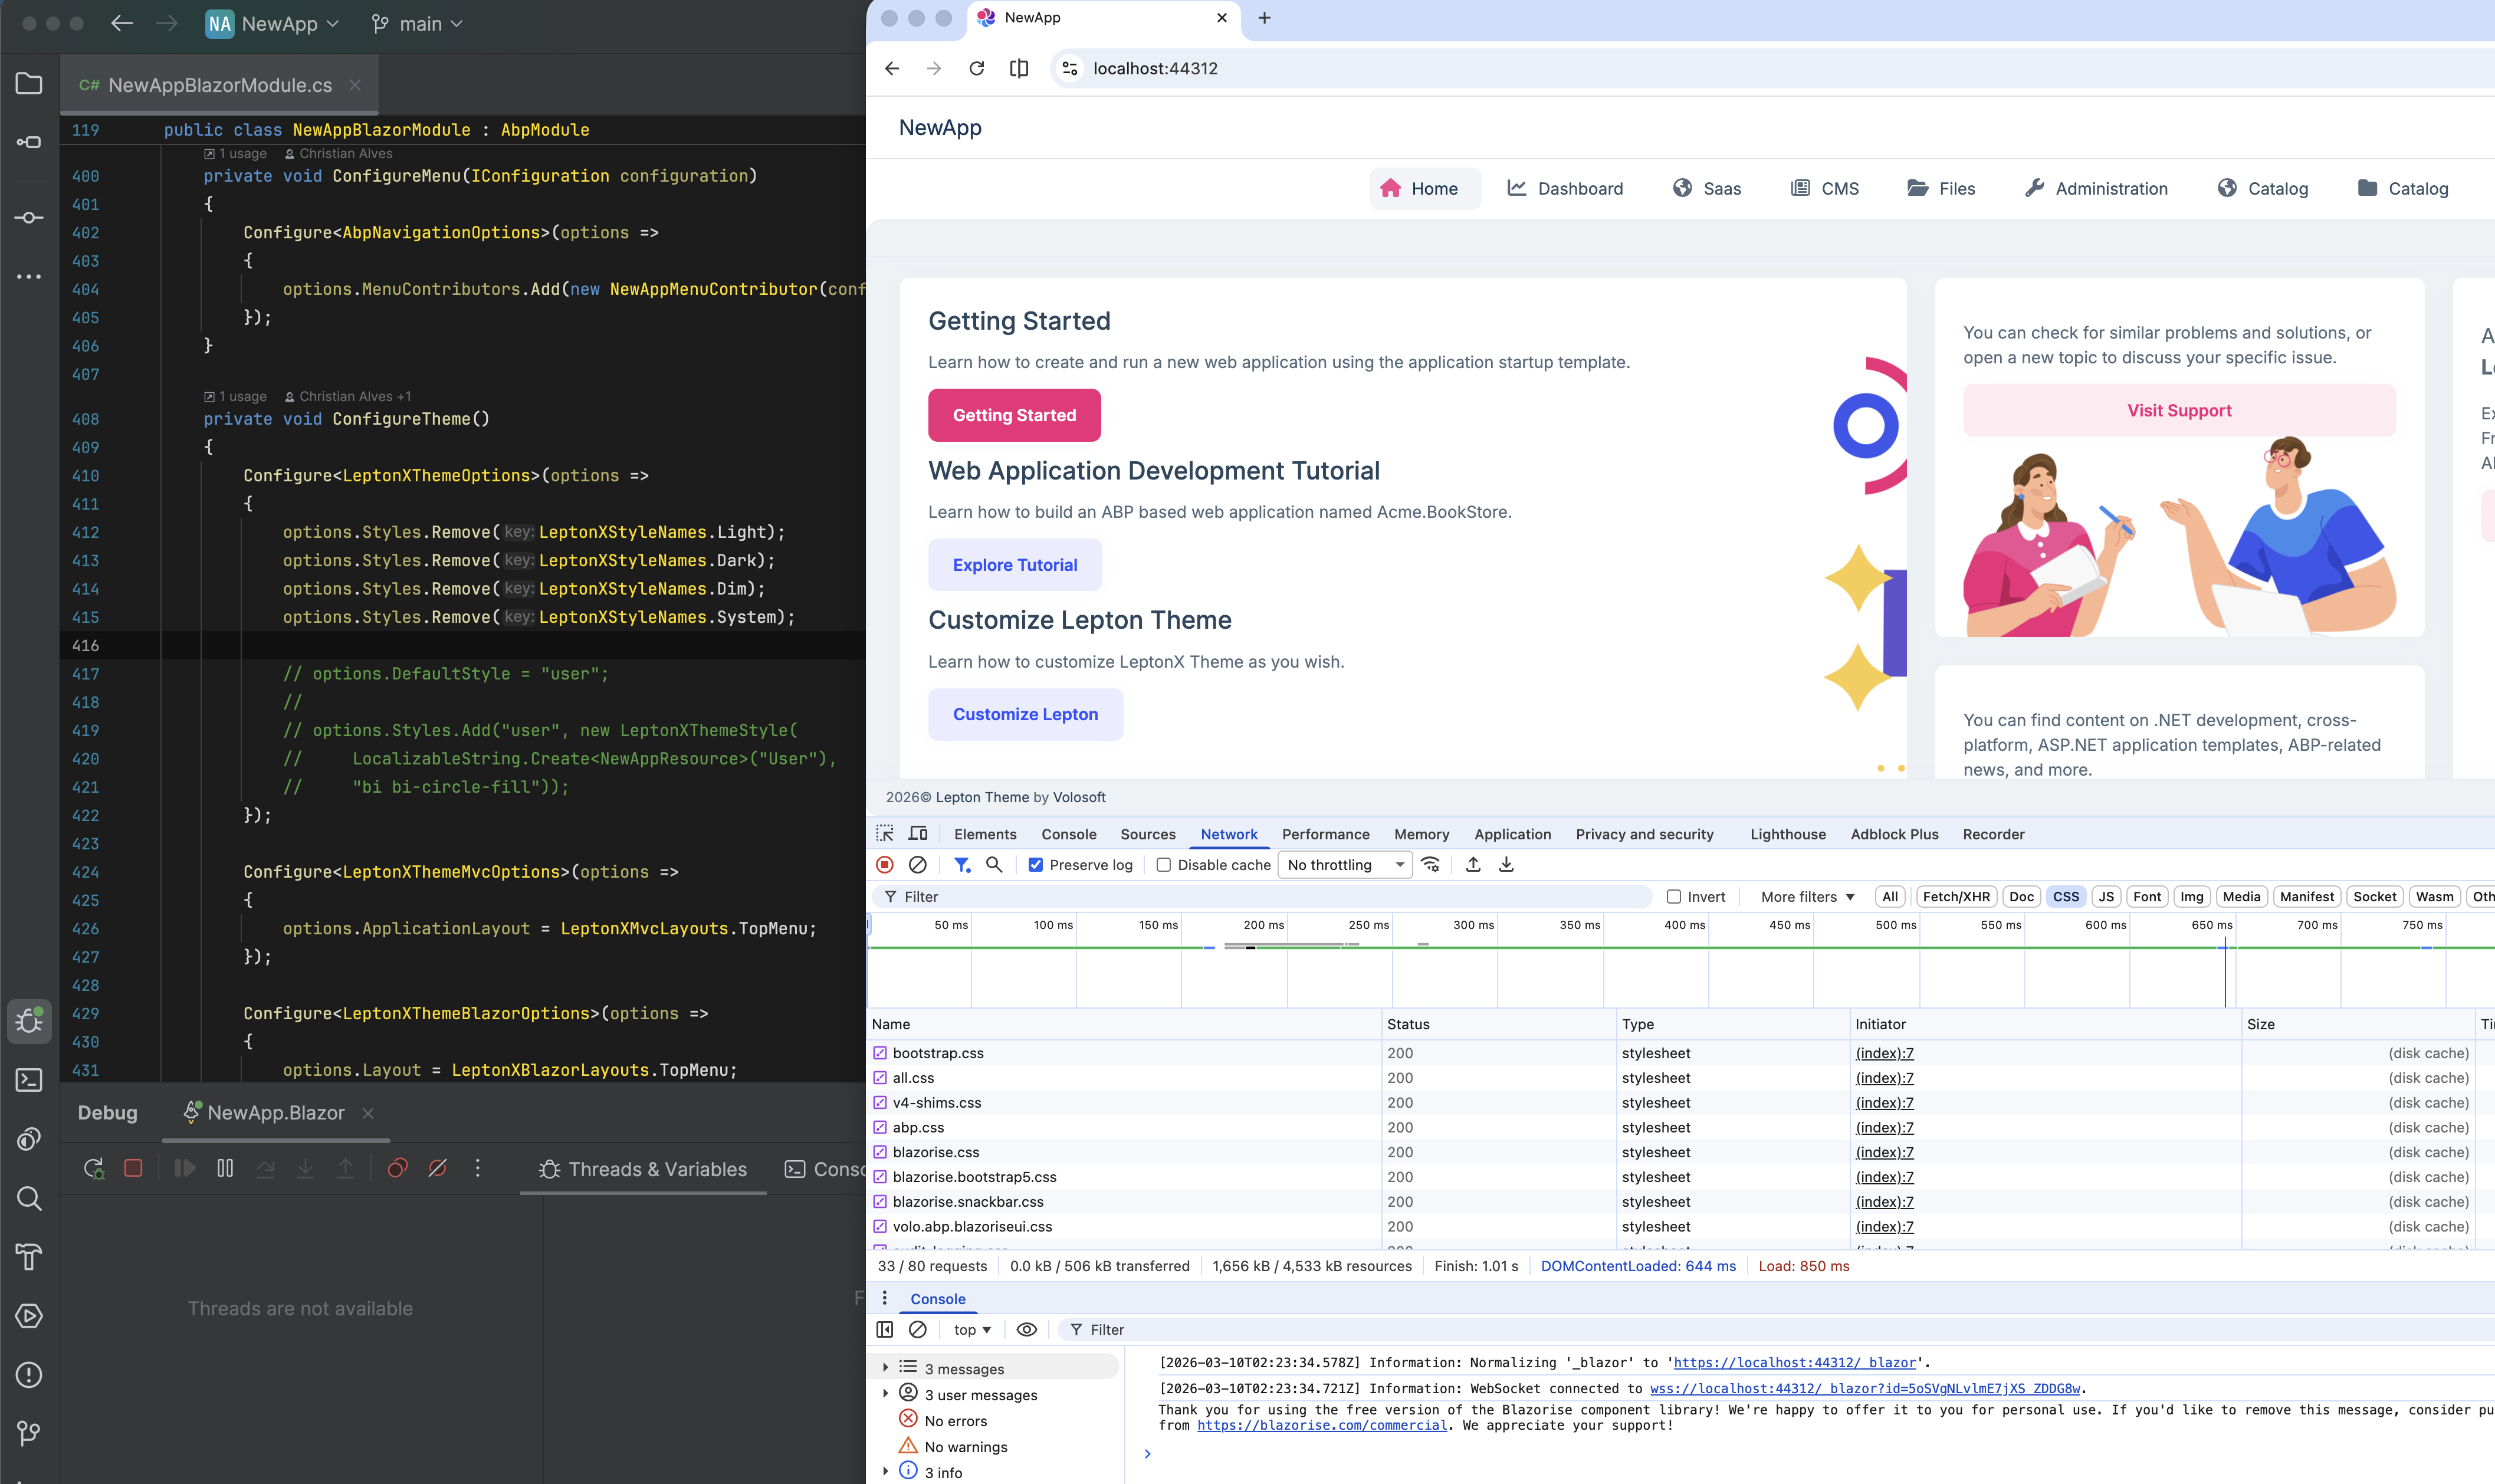Open the blazorise.com/commercial link
This screenshot has width=2495, height=1484.
(1321, 1425)
